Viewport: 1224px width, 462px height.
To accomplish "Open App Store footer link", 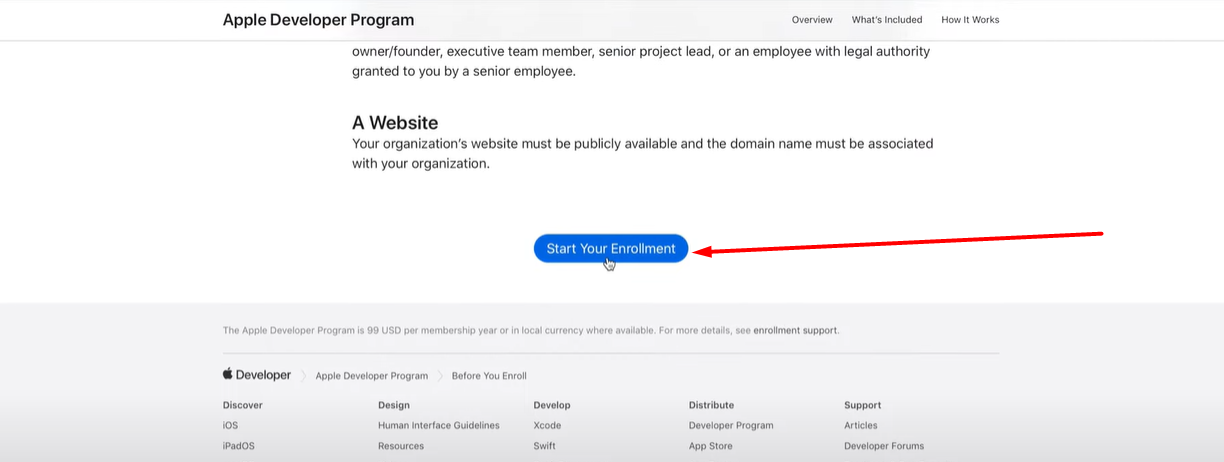I will coord(710,446).
